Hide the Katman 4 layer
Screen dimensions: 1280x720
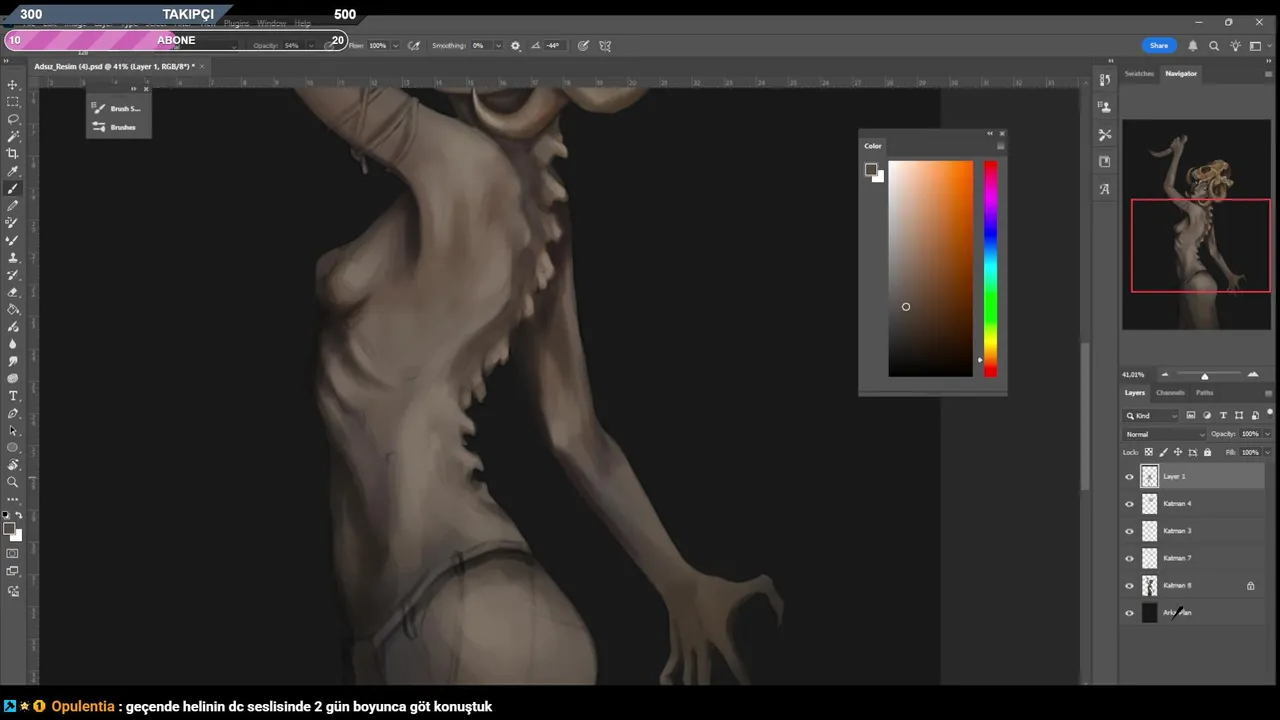click(x=1130, y=504)
